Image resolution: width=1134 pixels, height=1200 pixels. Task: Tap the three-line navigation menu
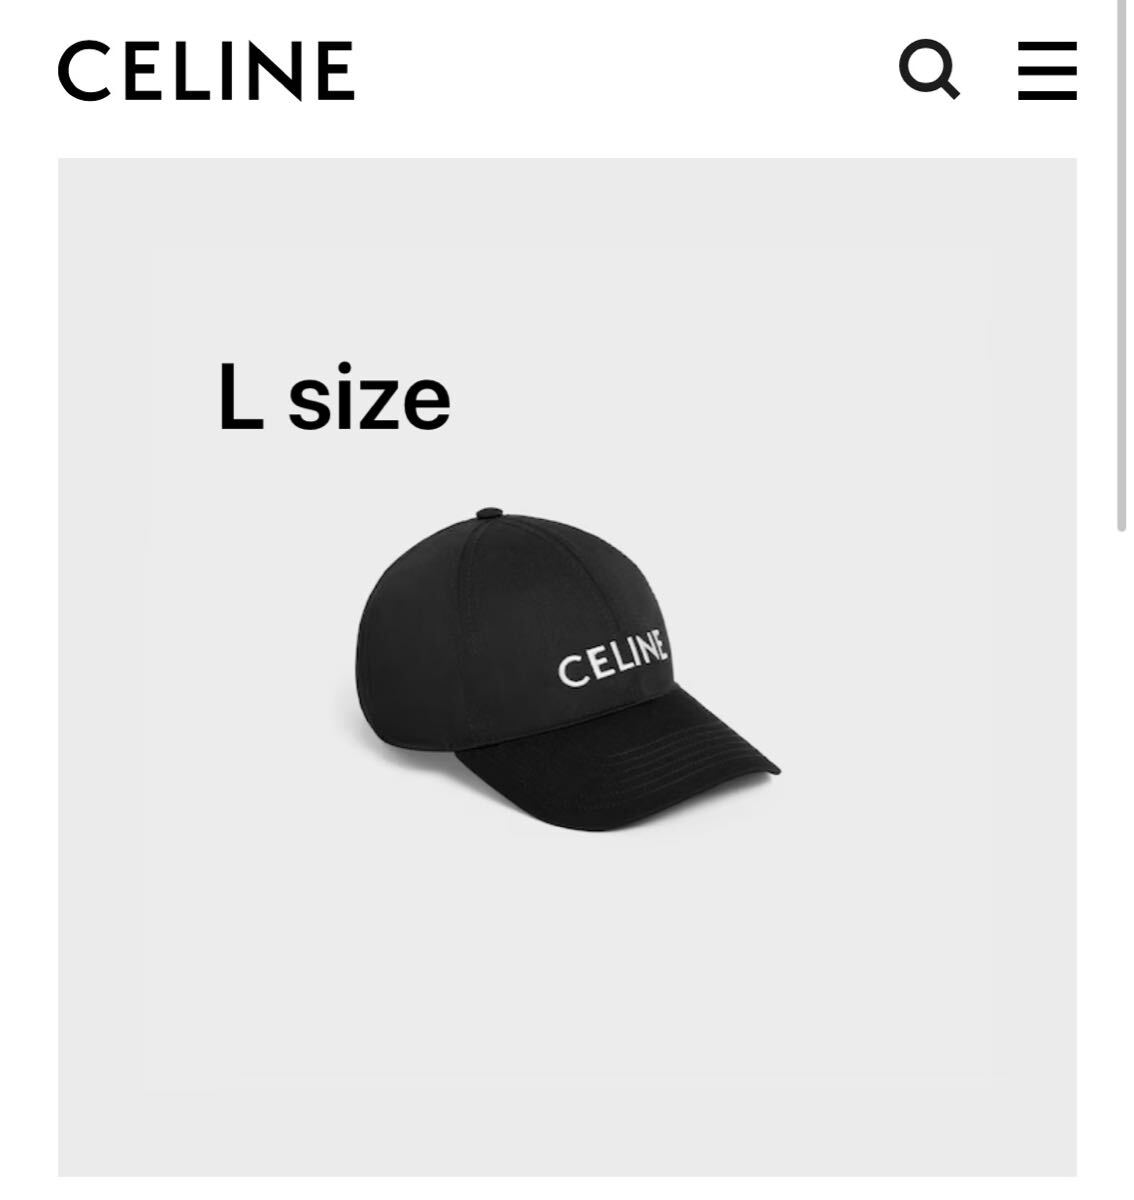pyautogui.click(x=1047, y=70)
